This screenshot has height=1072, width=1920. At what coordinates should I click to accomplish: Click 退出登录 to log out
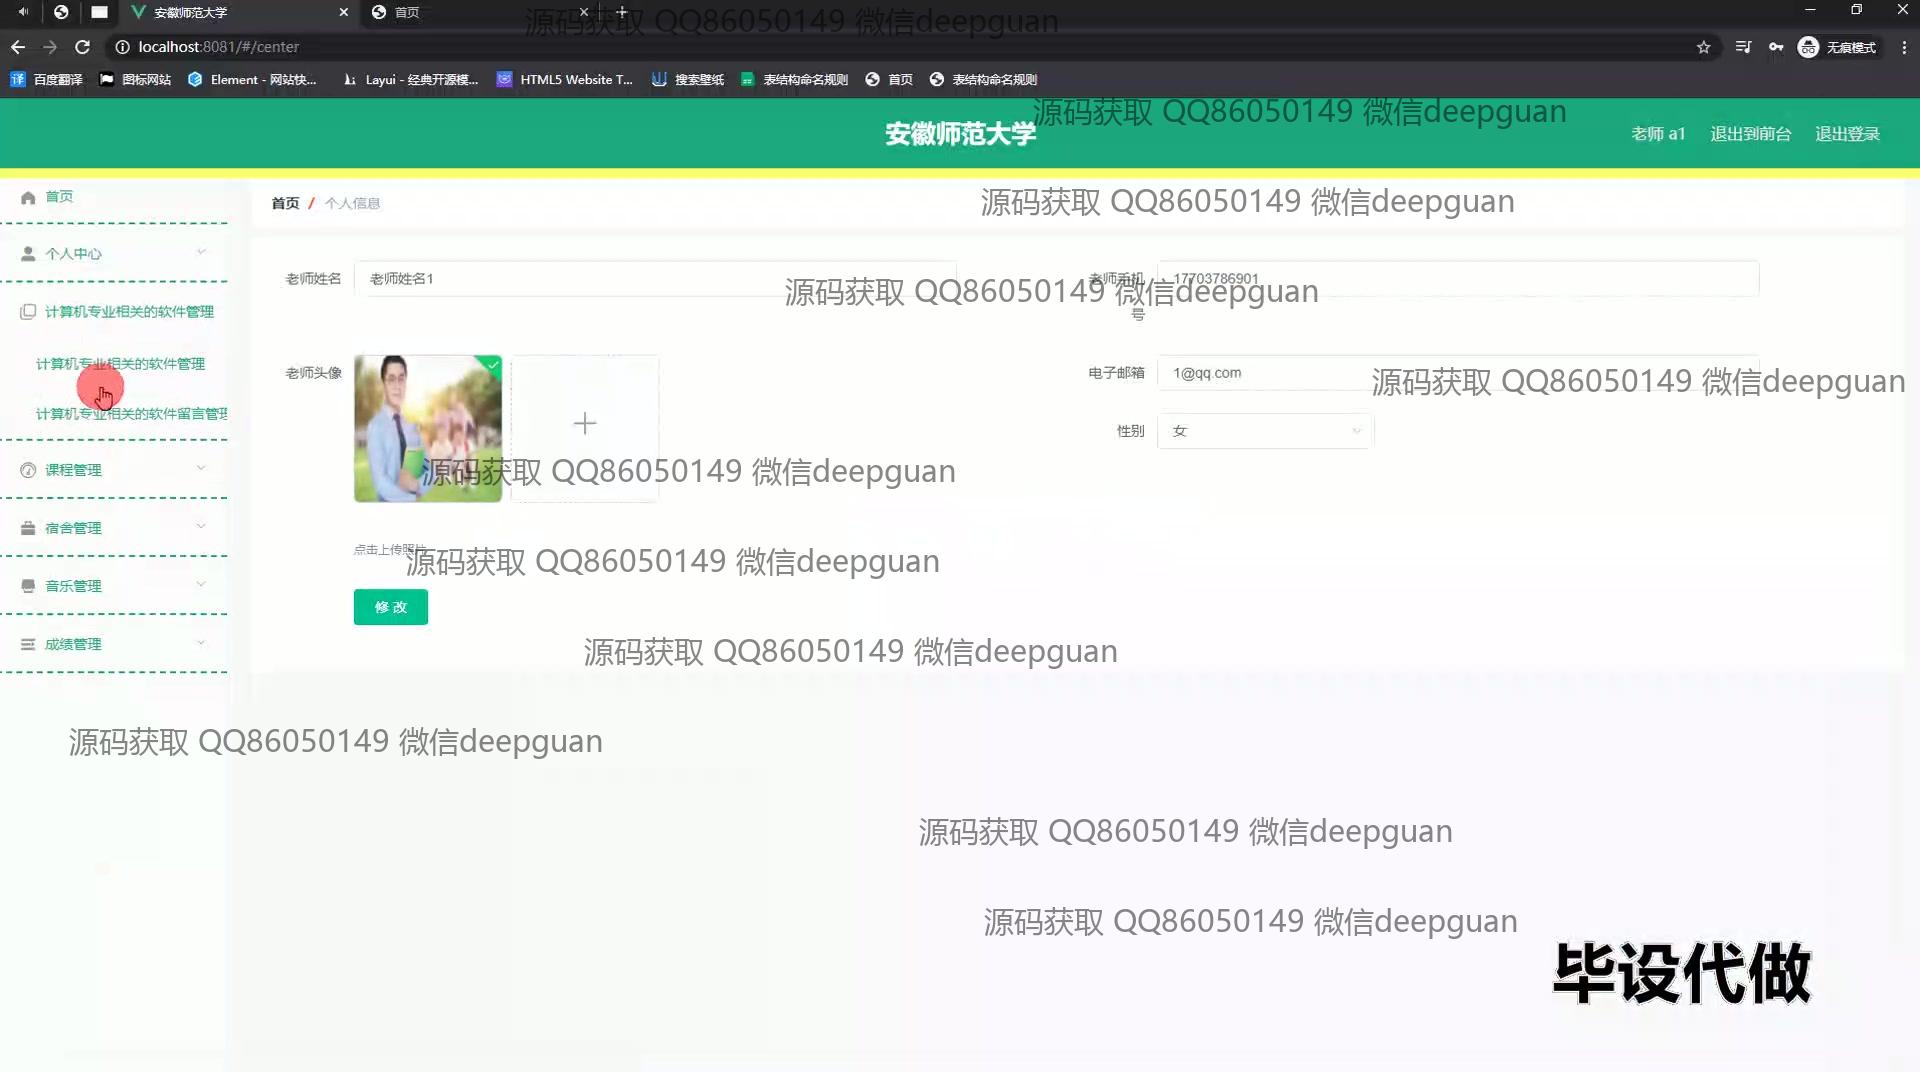(x=1847, y=134)
